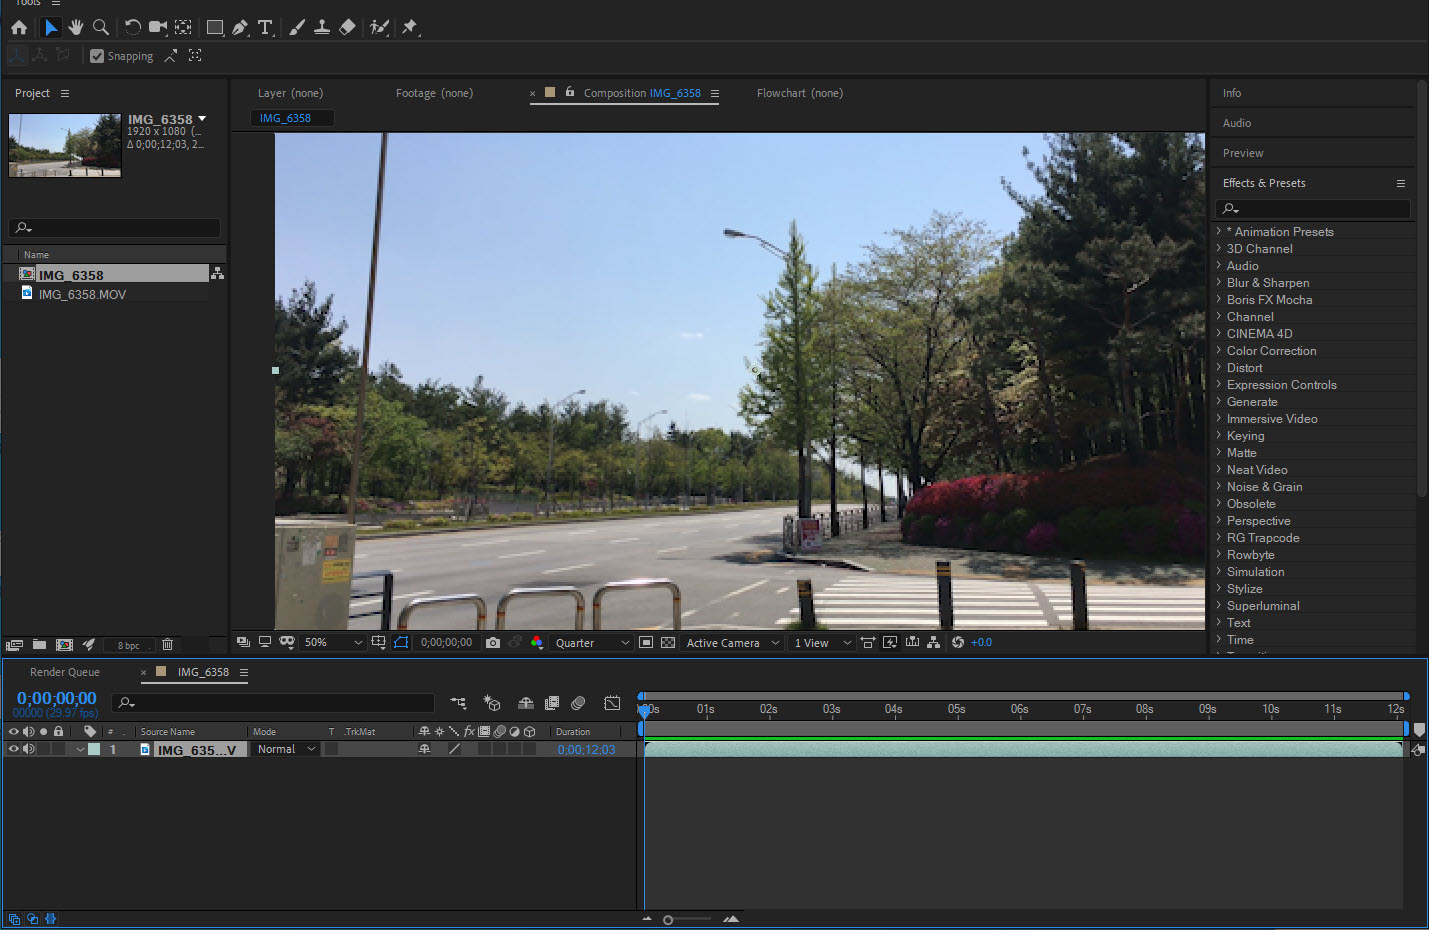Click the viewer timecode 0;00;00;00 button
This screenshot has width=1429, height=930.
click(446, 642)
